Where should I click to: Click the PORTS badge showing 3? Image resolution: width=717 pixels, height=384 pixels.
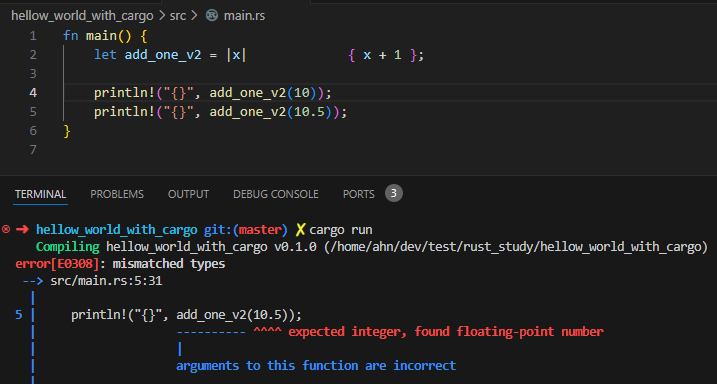394,193
